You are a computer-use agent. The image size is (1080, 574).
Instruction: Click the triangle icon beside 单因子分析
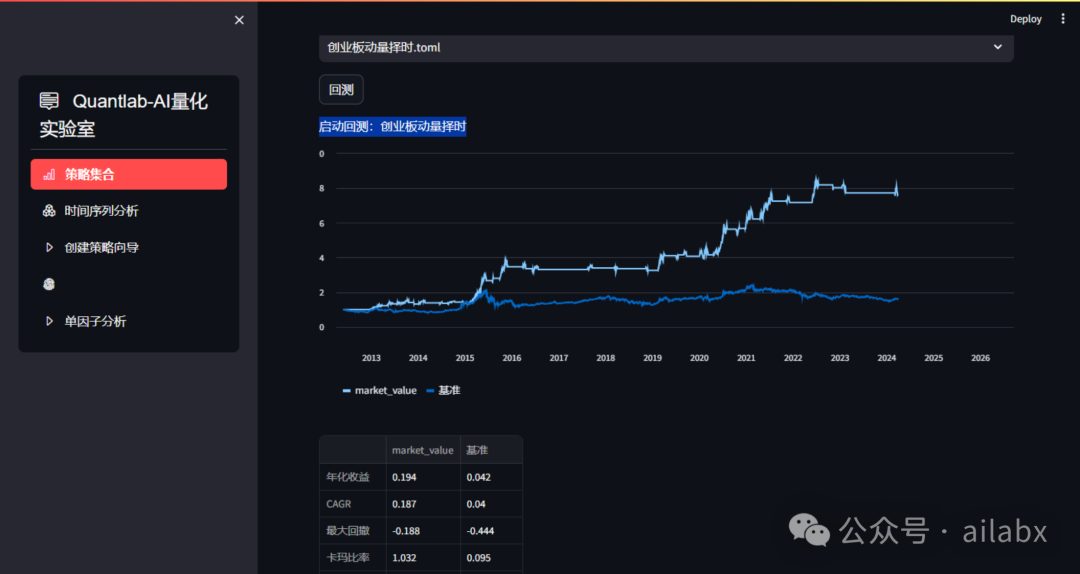tap(49, 321)
